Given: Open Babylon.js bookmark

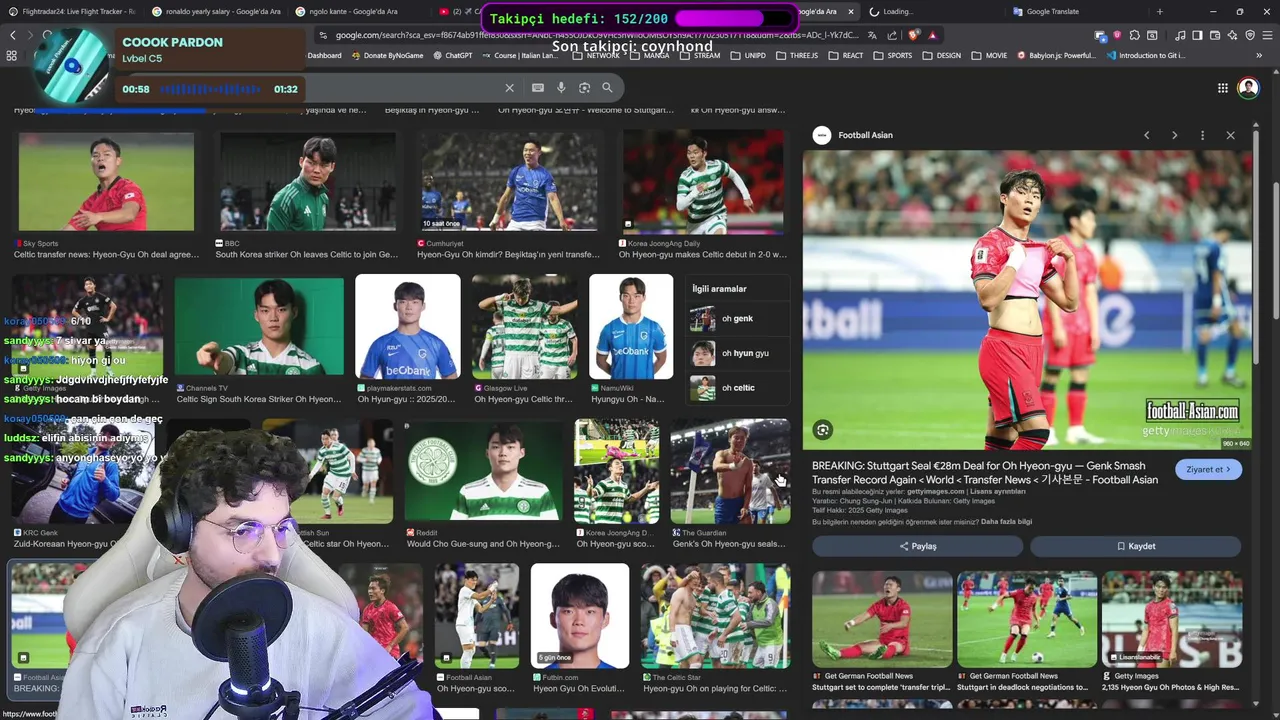Looking at the screenshot, I should pyautogui.click(x=1057, y=56).
